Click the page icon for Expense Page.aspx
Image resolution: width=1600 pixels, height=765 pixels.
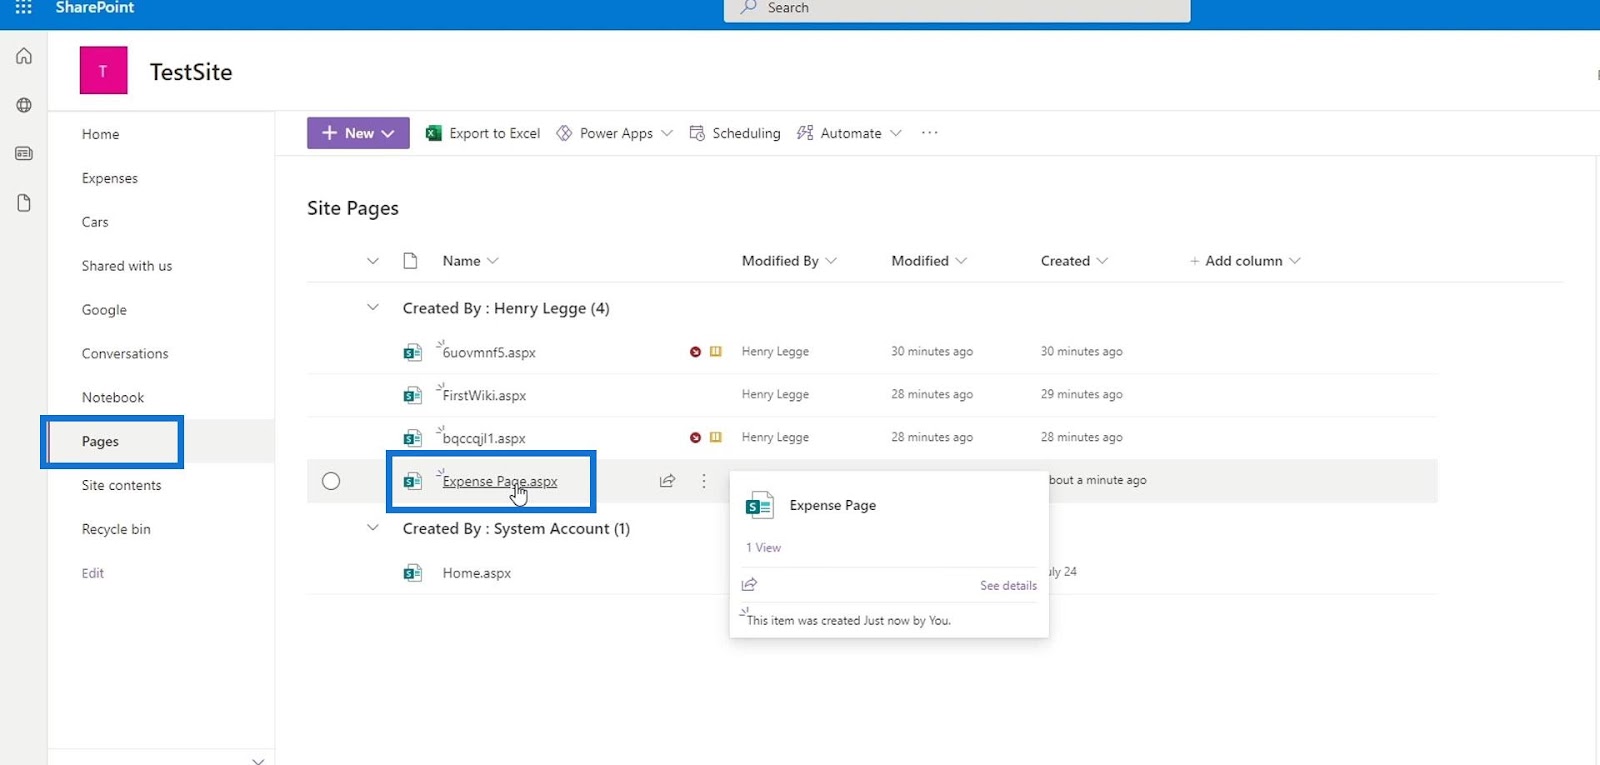[412, 481]
